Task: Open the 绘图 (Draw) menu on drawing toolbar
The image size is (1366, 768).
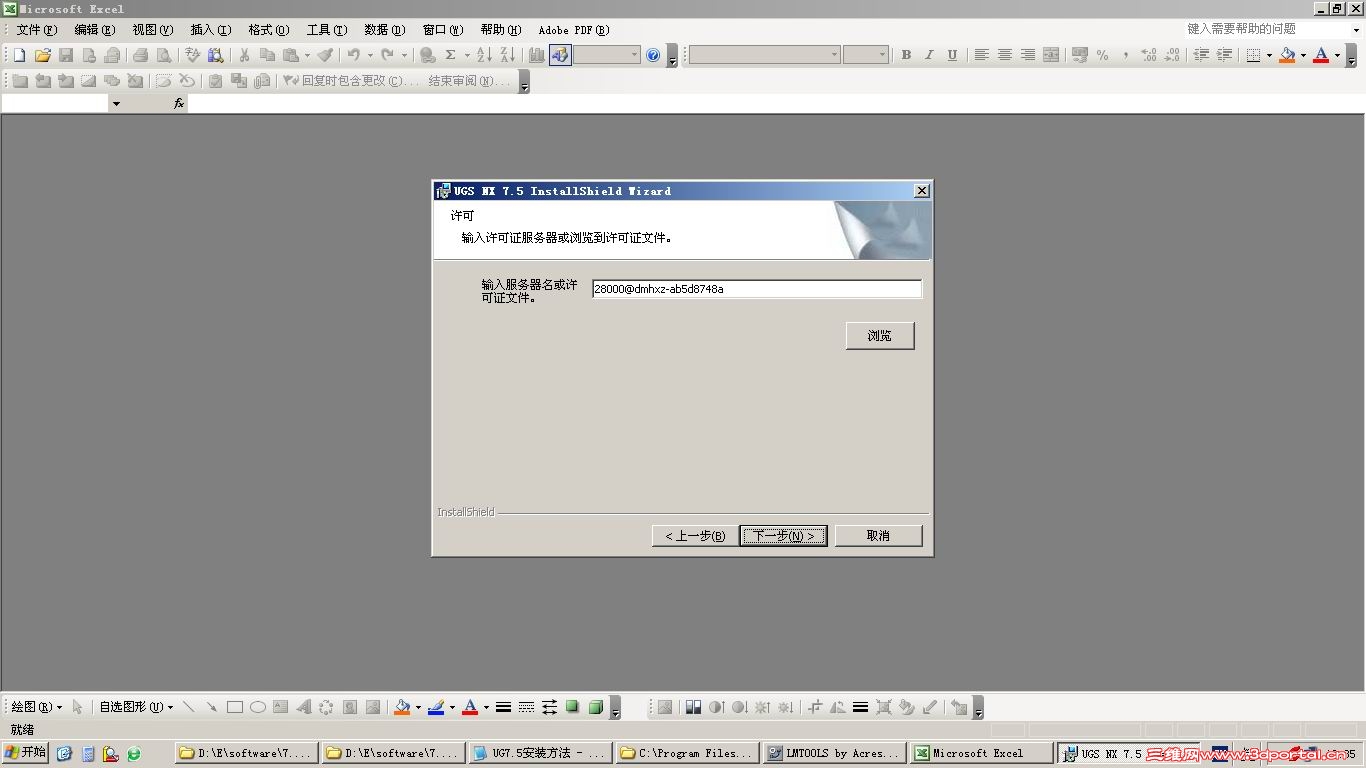Action: (x=36, y=707)
